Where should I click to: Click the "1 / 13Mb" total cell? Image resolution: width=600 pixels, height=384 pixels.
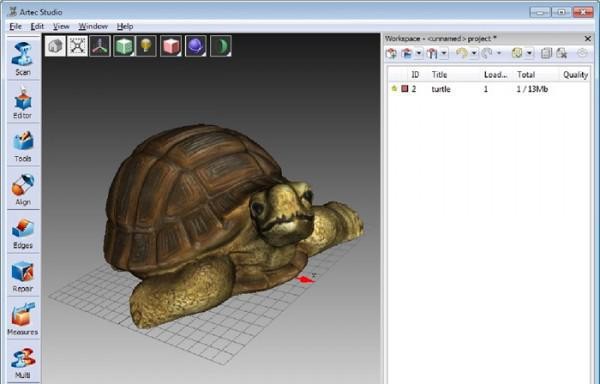pos(532,89)
